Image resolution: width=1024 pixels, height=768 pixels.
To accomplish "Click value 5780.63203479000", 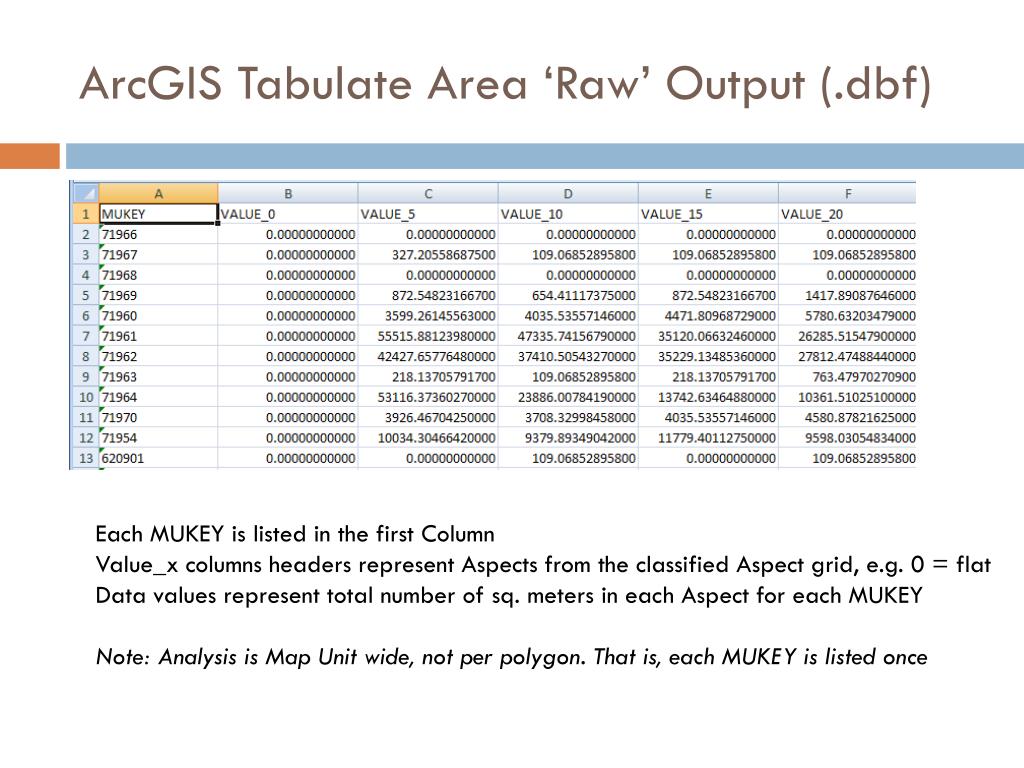I will pos(848,316).
